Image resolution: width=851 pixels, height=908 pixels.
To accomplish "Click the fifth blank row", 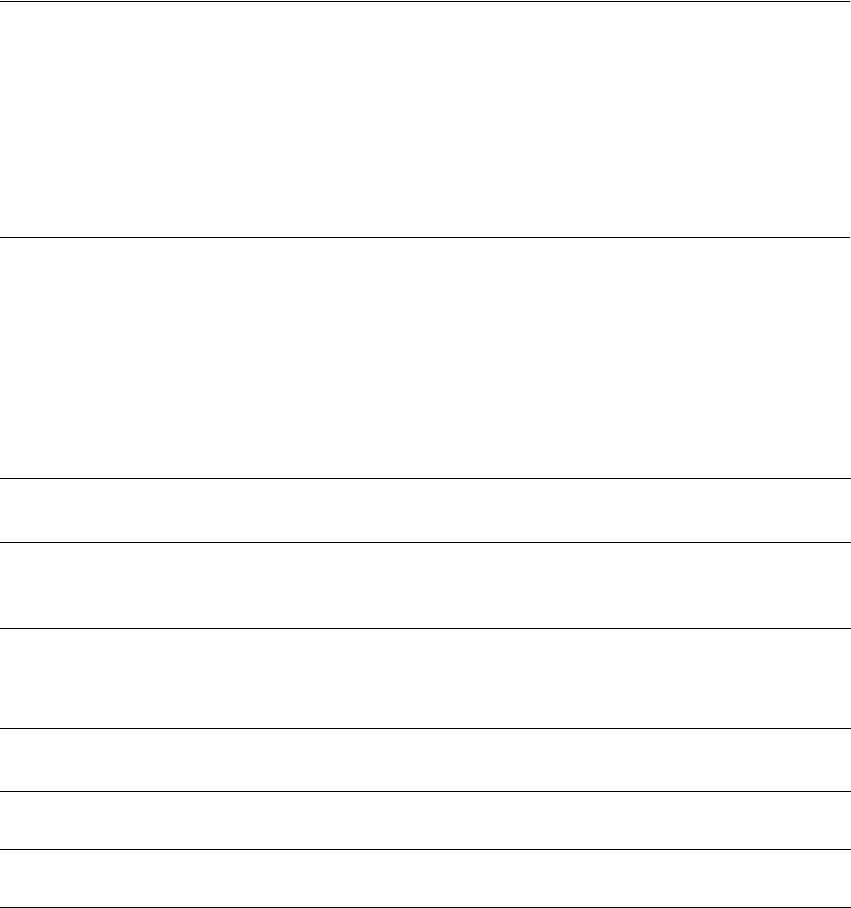I will click(x=425, y=678).
